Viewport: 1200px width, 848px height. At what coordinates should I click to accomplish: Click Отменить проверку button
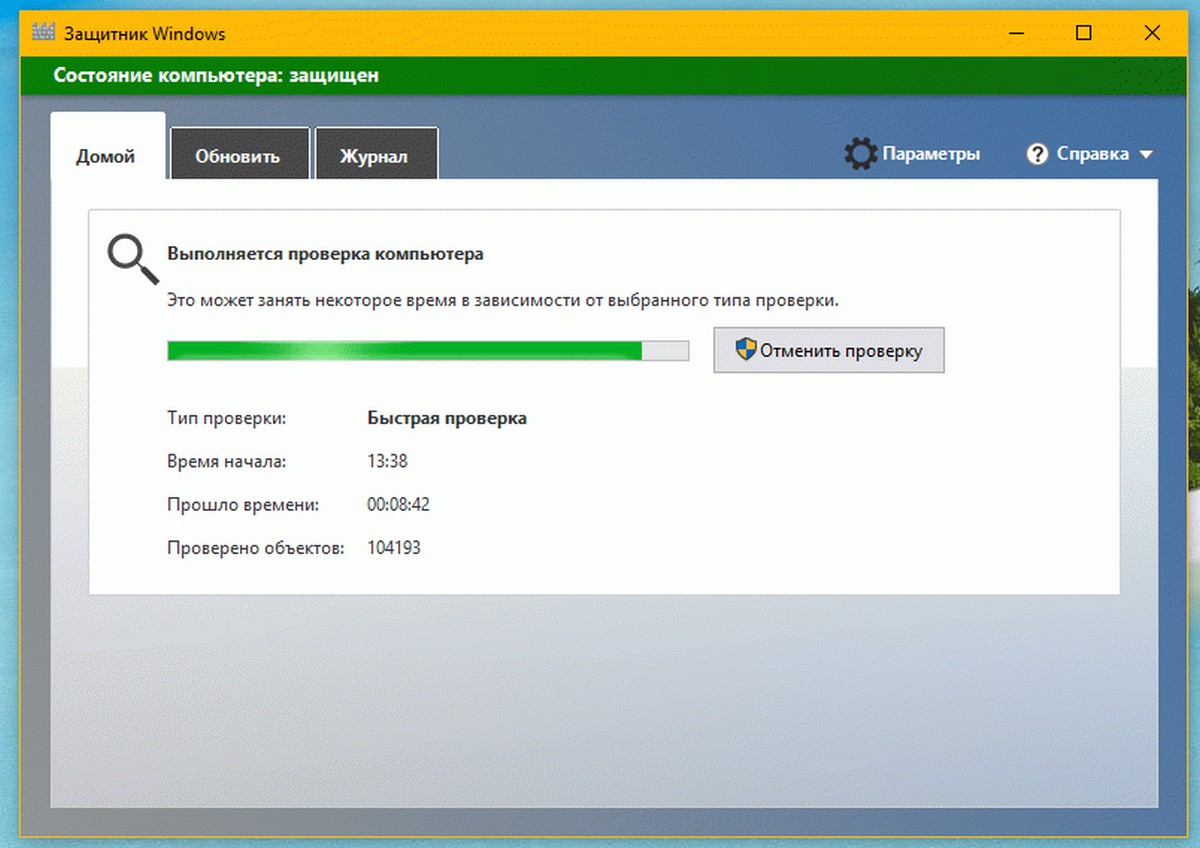(828, 350)
